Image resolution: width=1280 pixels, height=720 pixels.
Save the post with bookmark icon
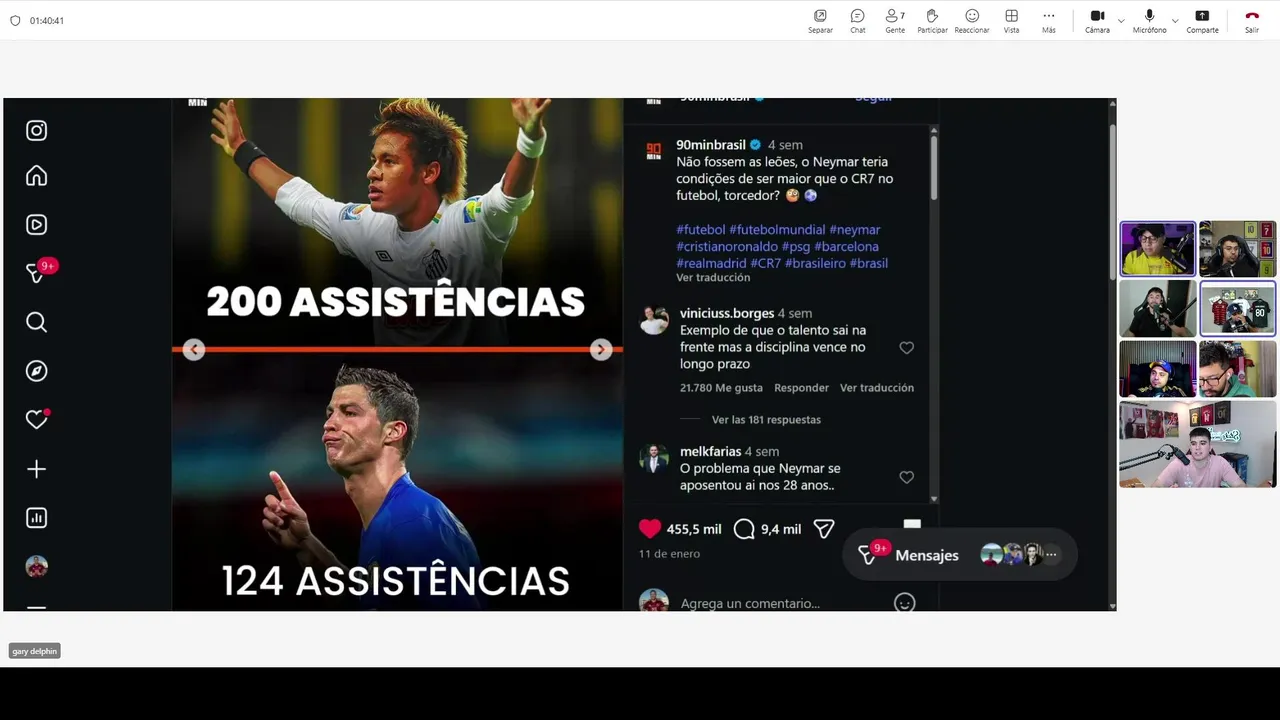(912, 524)
